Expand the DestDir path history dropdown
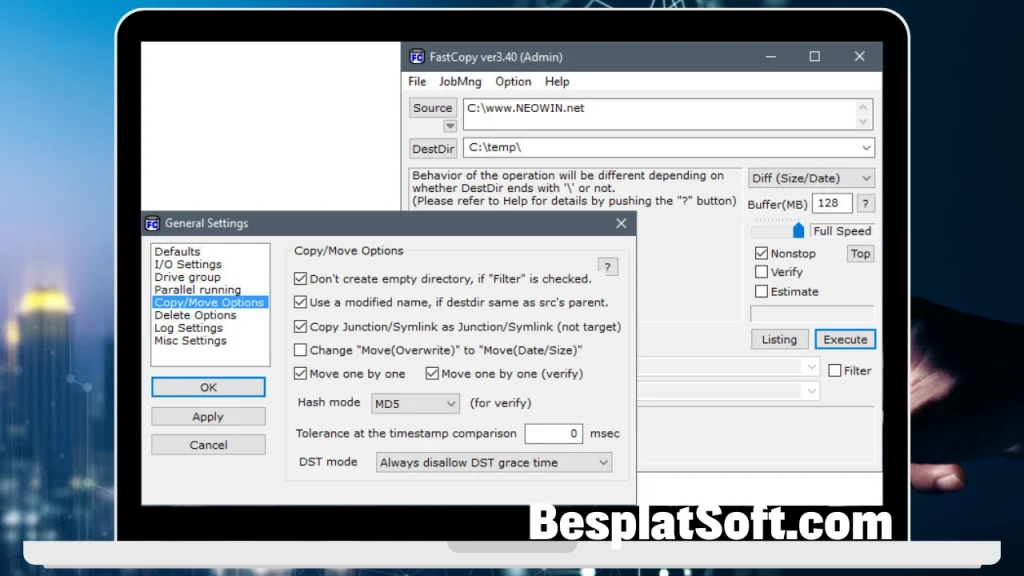Image resolution: width=1024 pixels, height=576 pixels. (866, 147)
